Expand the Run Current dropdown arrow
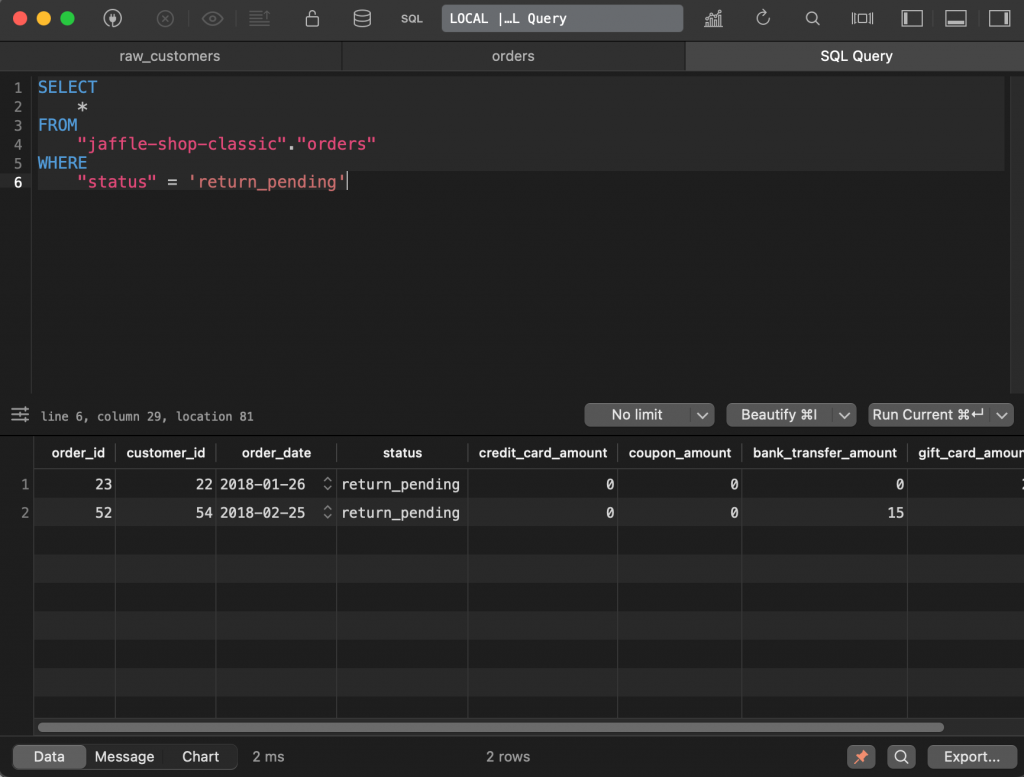Viewport: 1024px width, 777px height. (1003, 415)
